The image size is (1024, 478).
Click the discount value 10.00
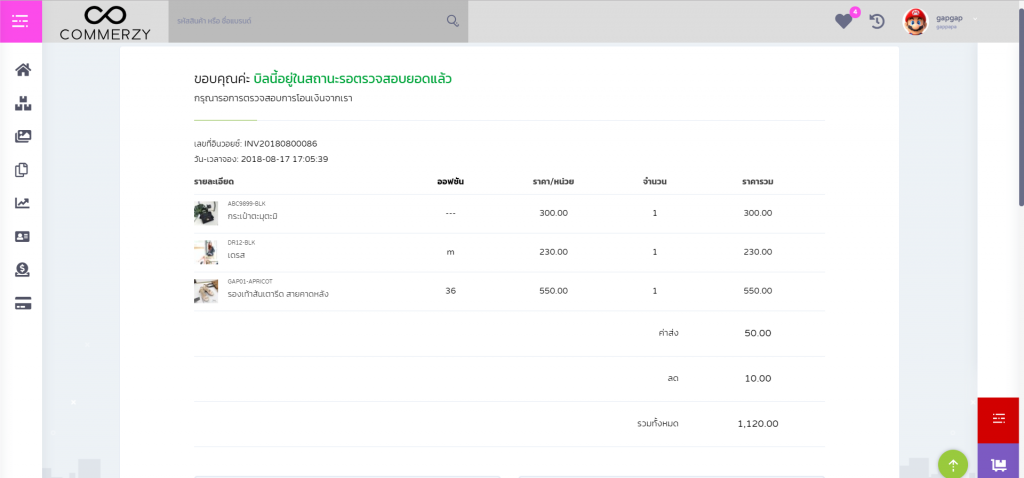click(x=758, y=378)
